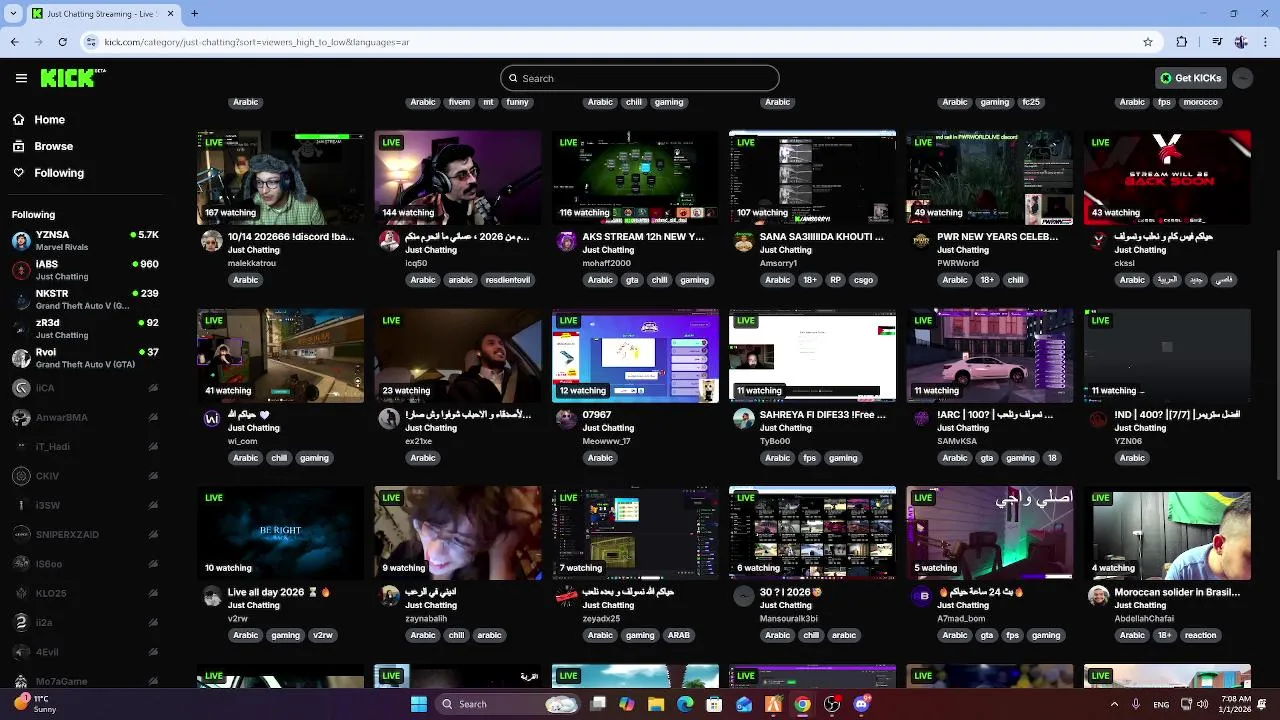Click malekkatrou streamer avatar

211,240
